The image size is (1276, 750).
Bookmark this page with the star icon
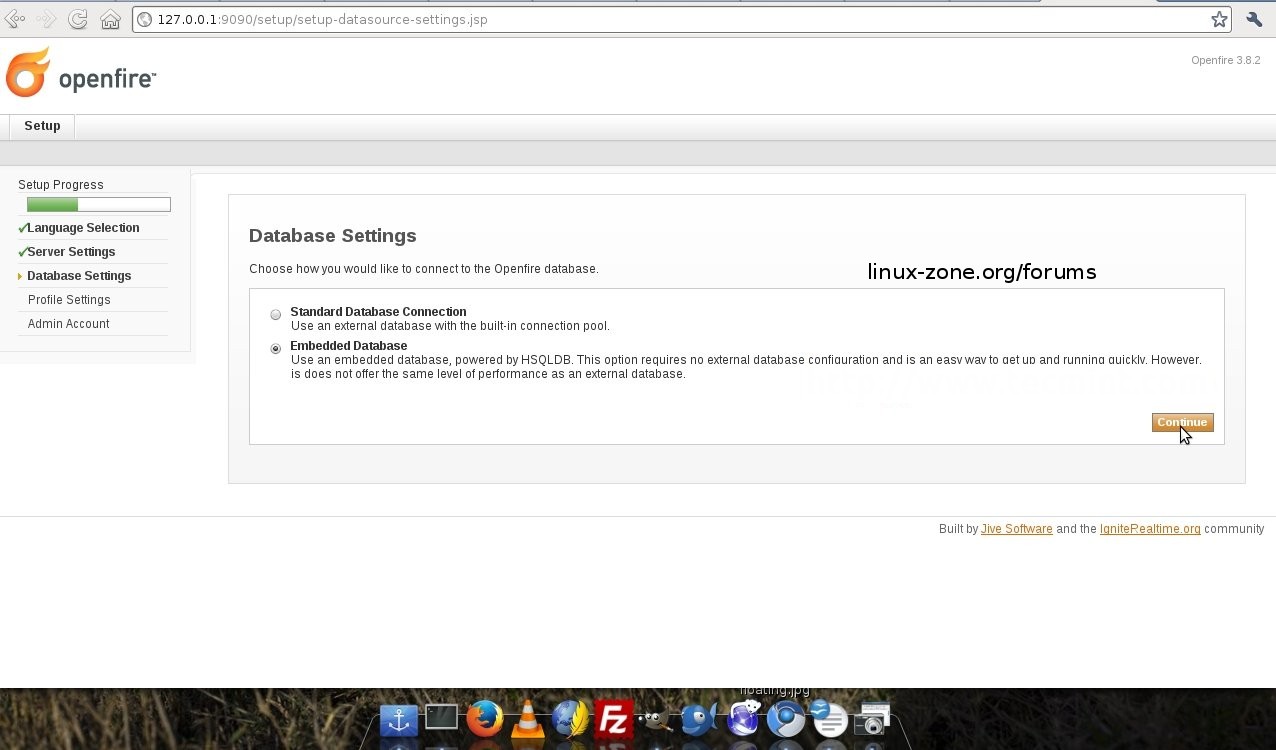coord(1219,19)
